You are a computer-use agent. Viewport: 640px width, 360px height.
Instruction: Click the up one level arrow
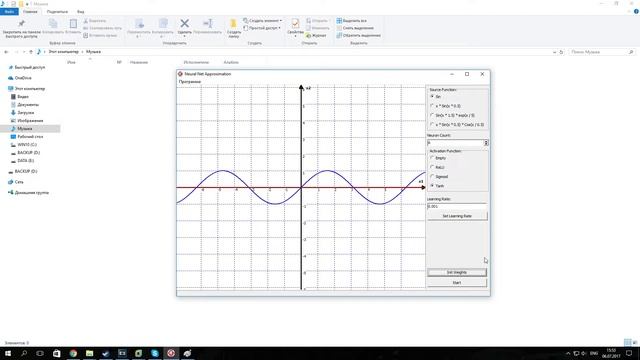pos(31,52)
